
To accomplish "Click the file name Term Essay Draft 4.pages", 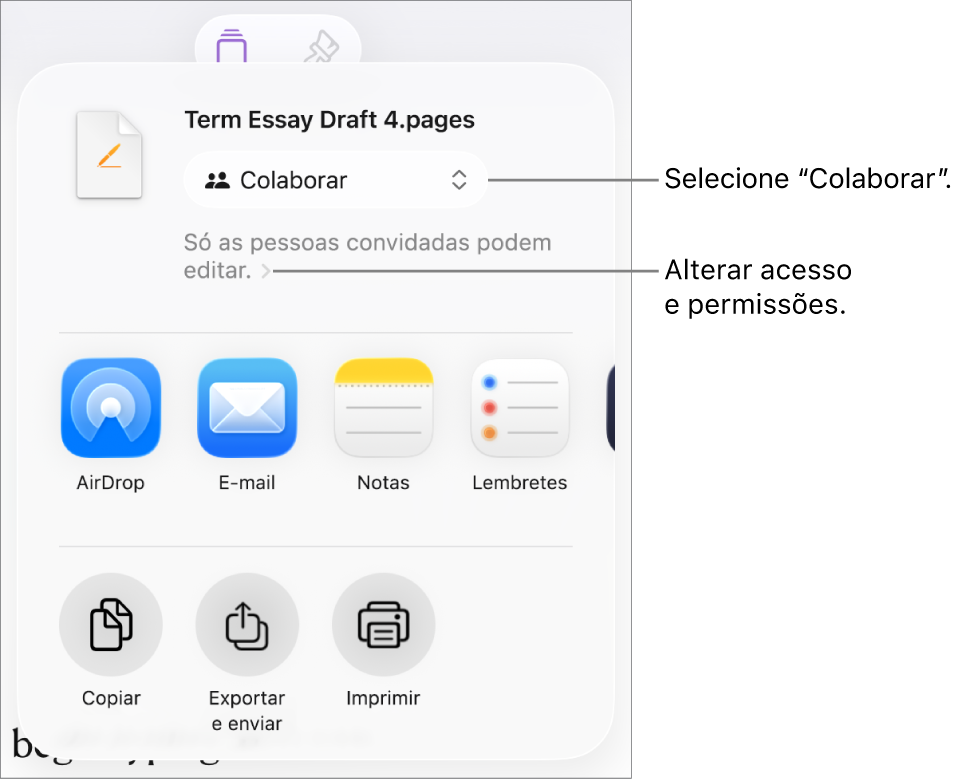I will pyautogui.click(x=329, y=120).
